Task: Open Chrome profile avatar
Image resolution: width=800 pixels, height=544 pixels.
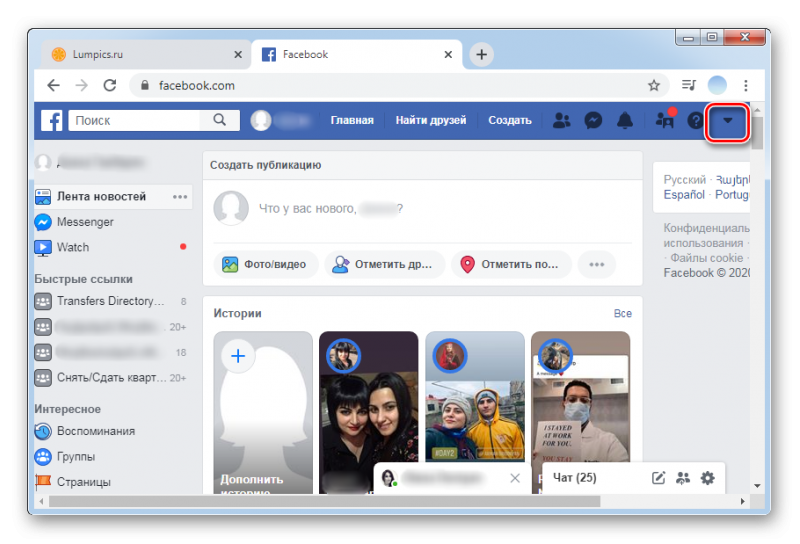Action: 717,85
